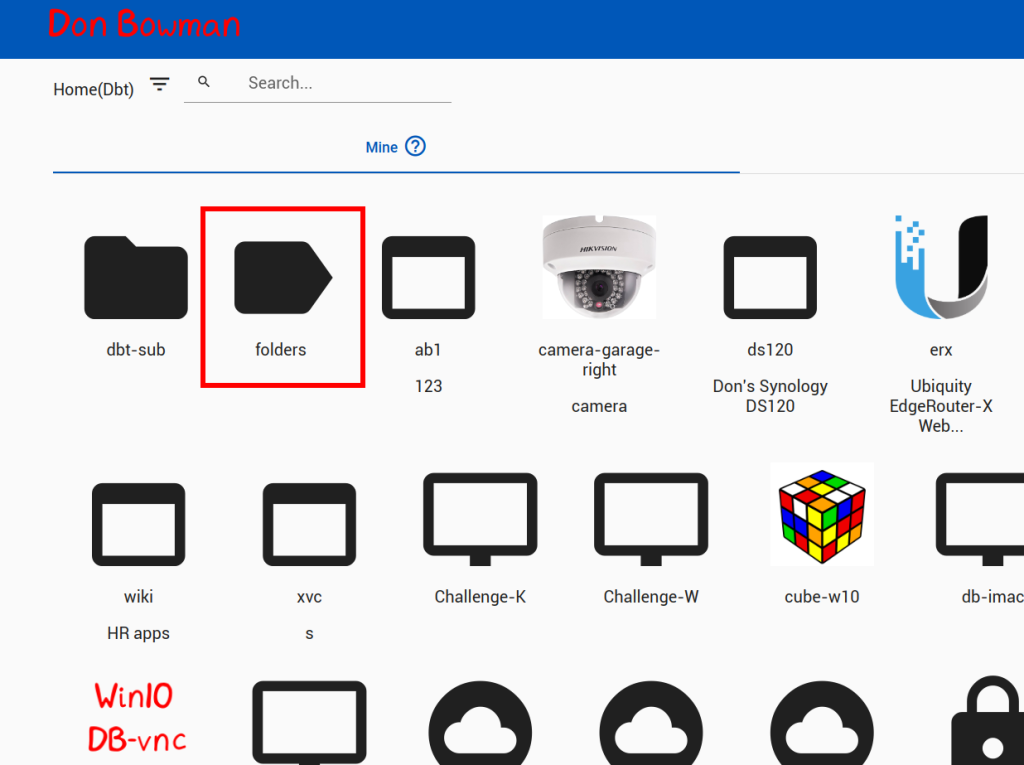Open the ds120 Synology application icon
Viewport: 1024px width, 765px height.
(x=770, y=277)
